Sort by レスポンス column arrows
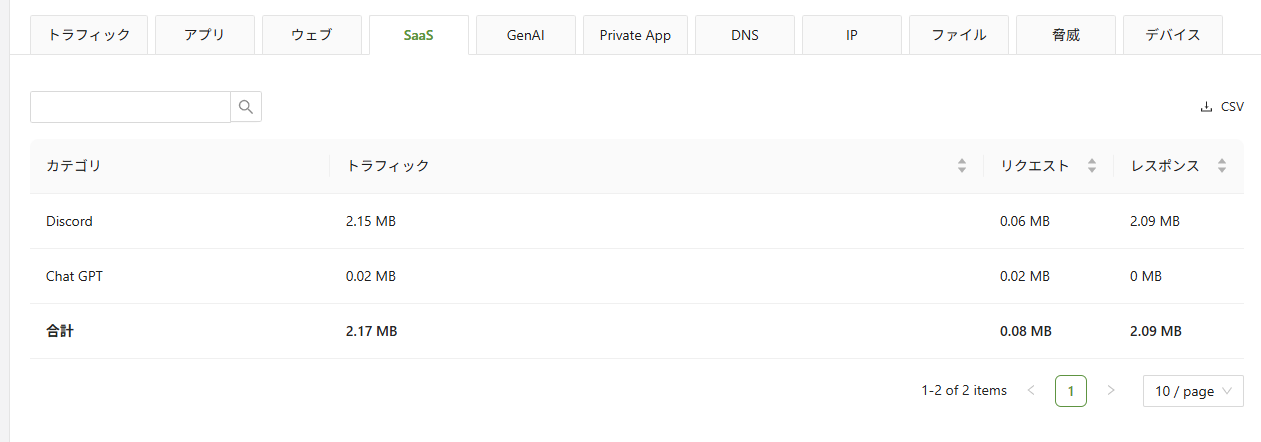This screenshot has height=442, width=1261. tap(1222, 166)
